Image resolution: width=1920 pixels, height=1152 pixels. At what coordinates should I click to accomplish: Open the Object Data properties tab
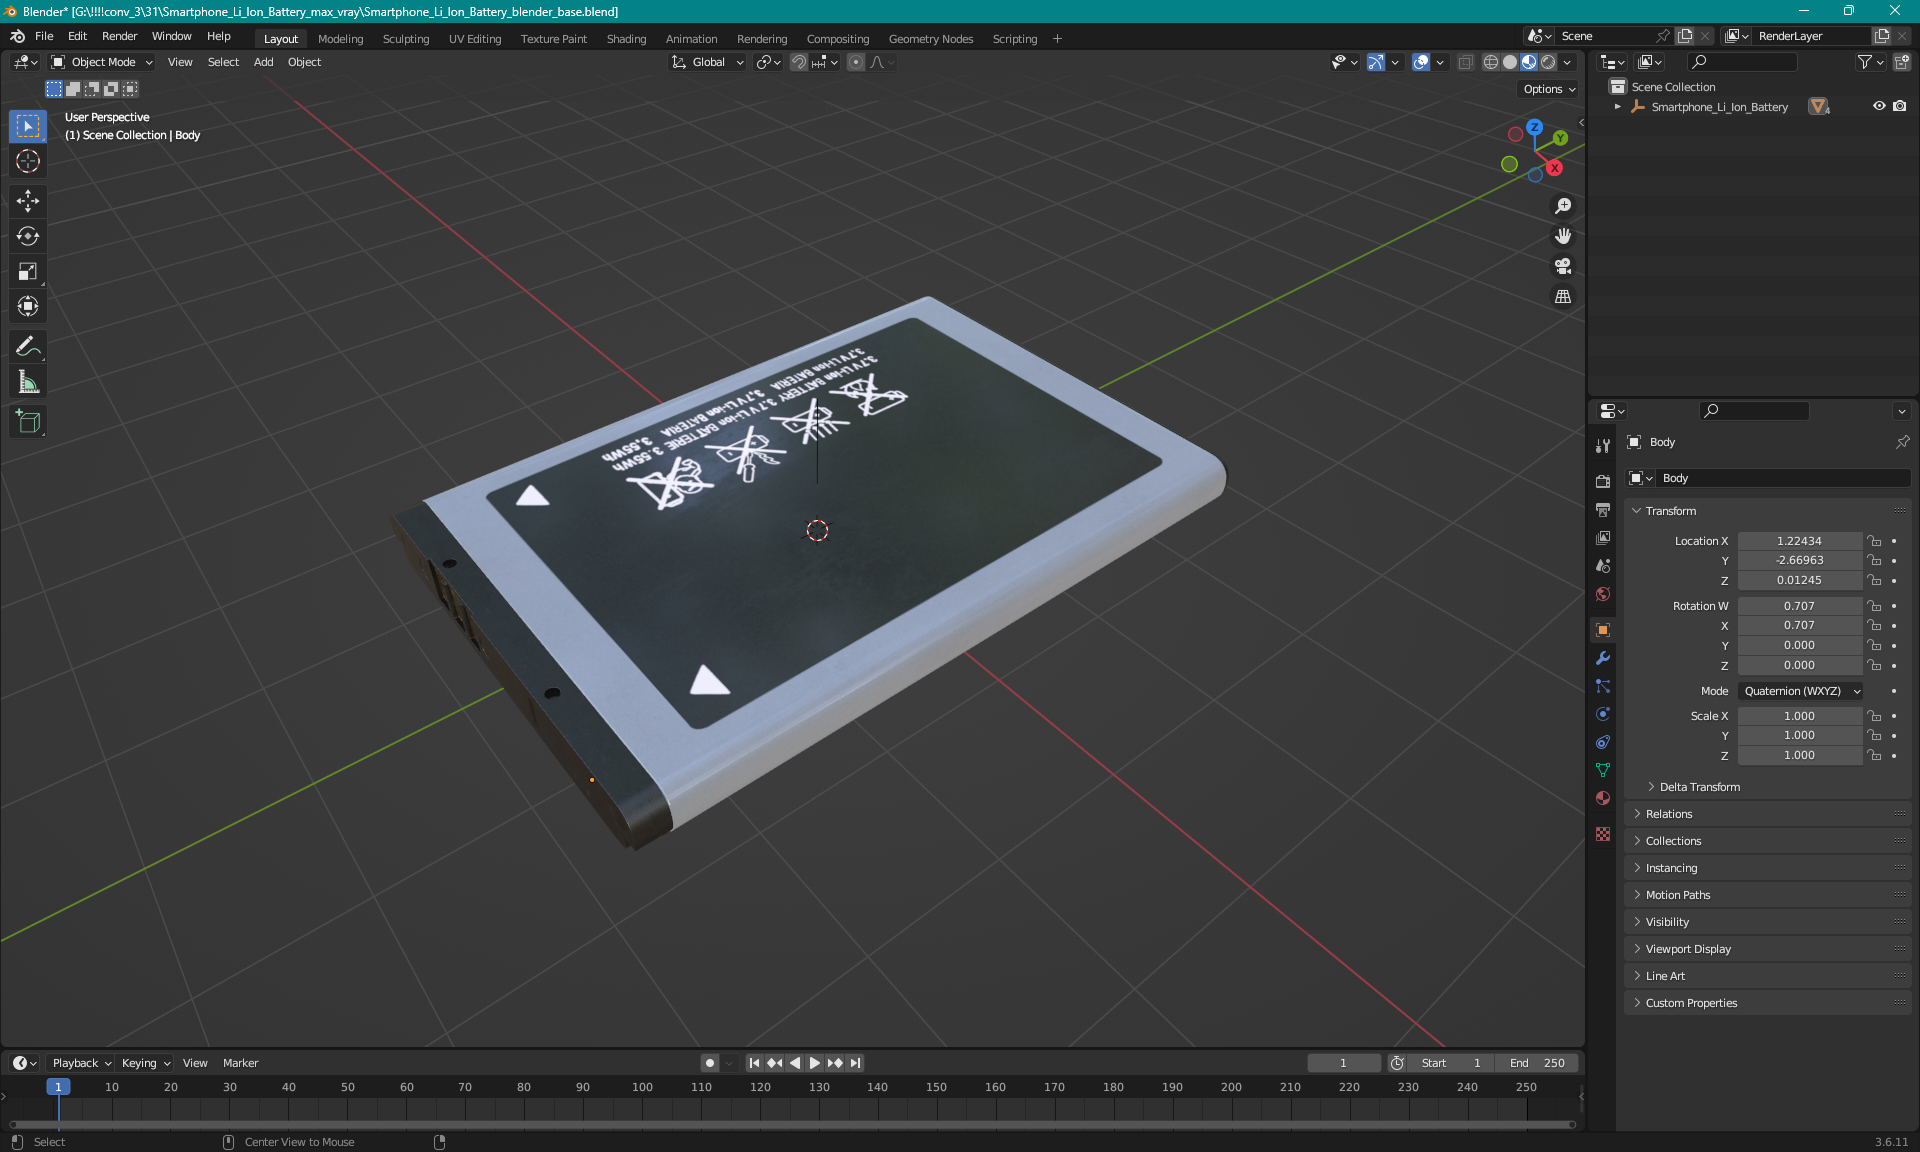[1603, 770]
